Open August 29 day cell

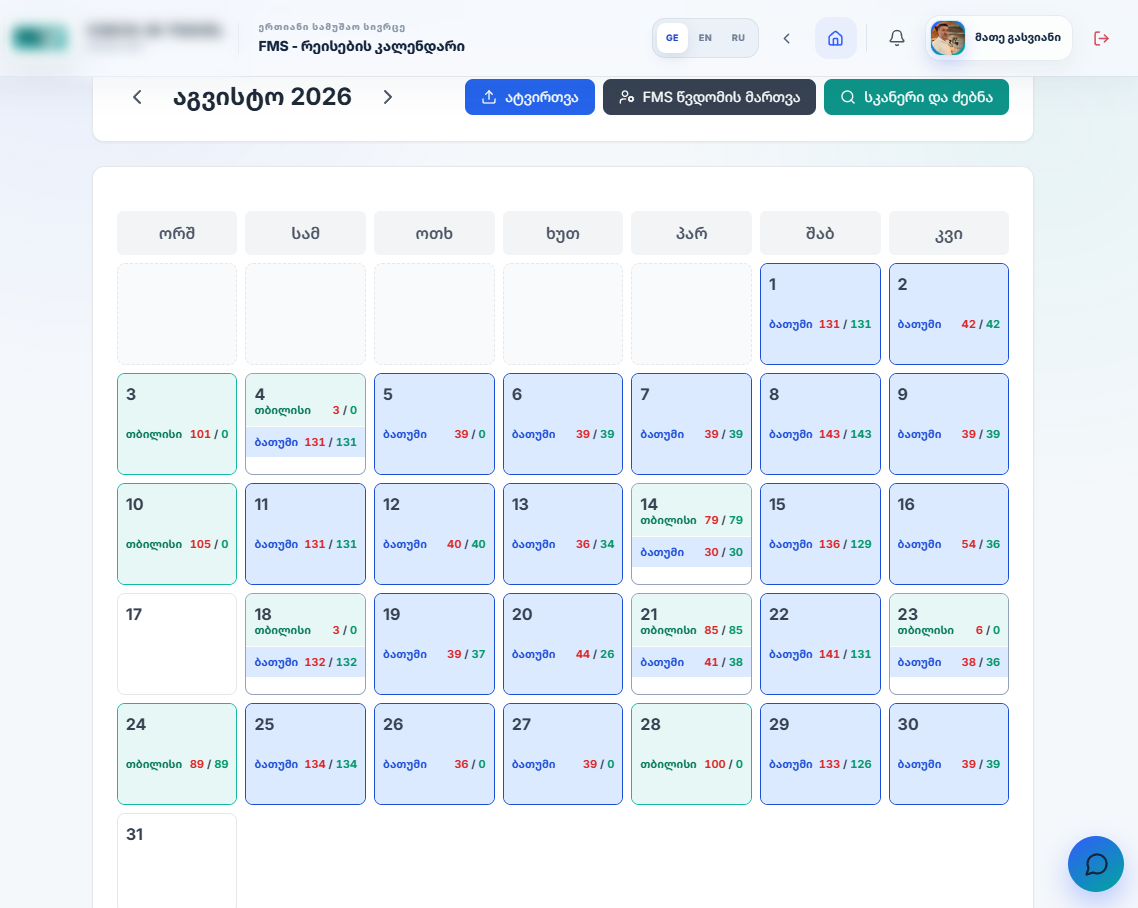click(820, 754)
